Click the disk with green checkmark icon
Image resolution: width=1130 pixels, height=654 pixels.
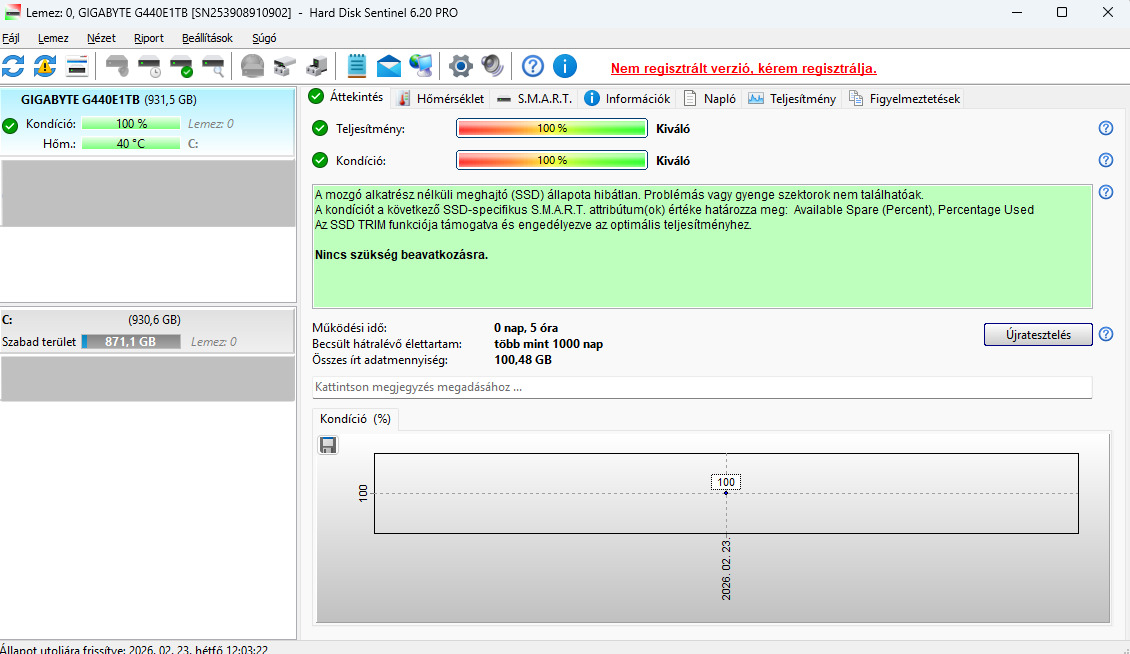click(181, 66)
